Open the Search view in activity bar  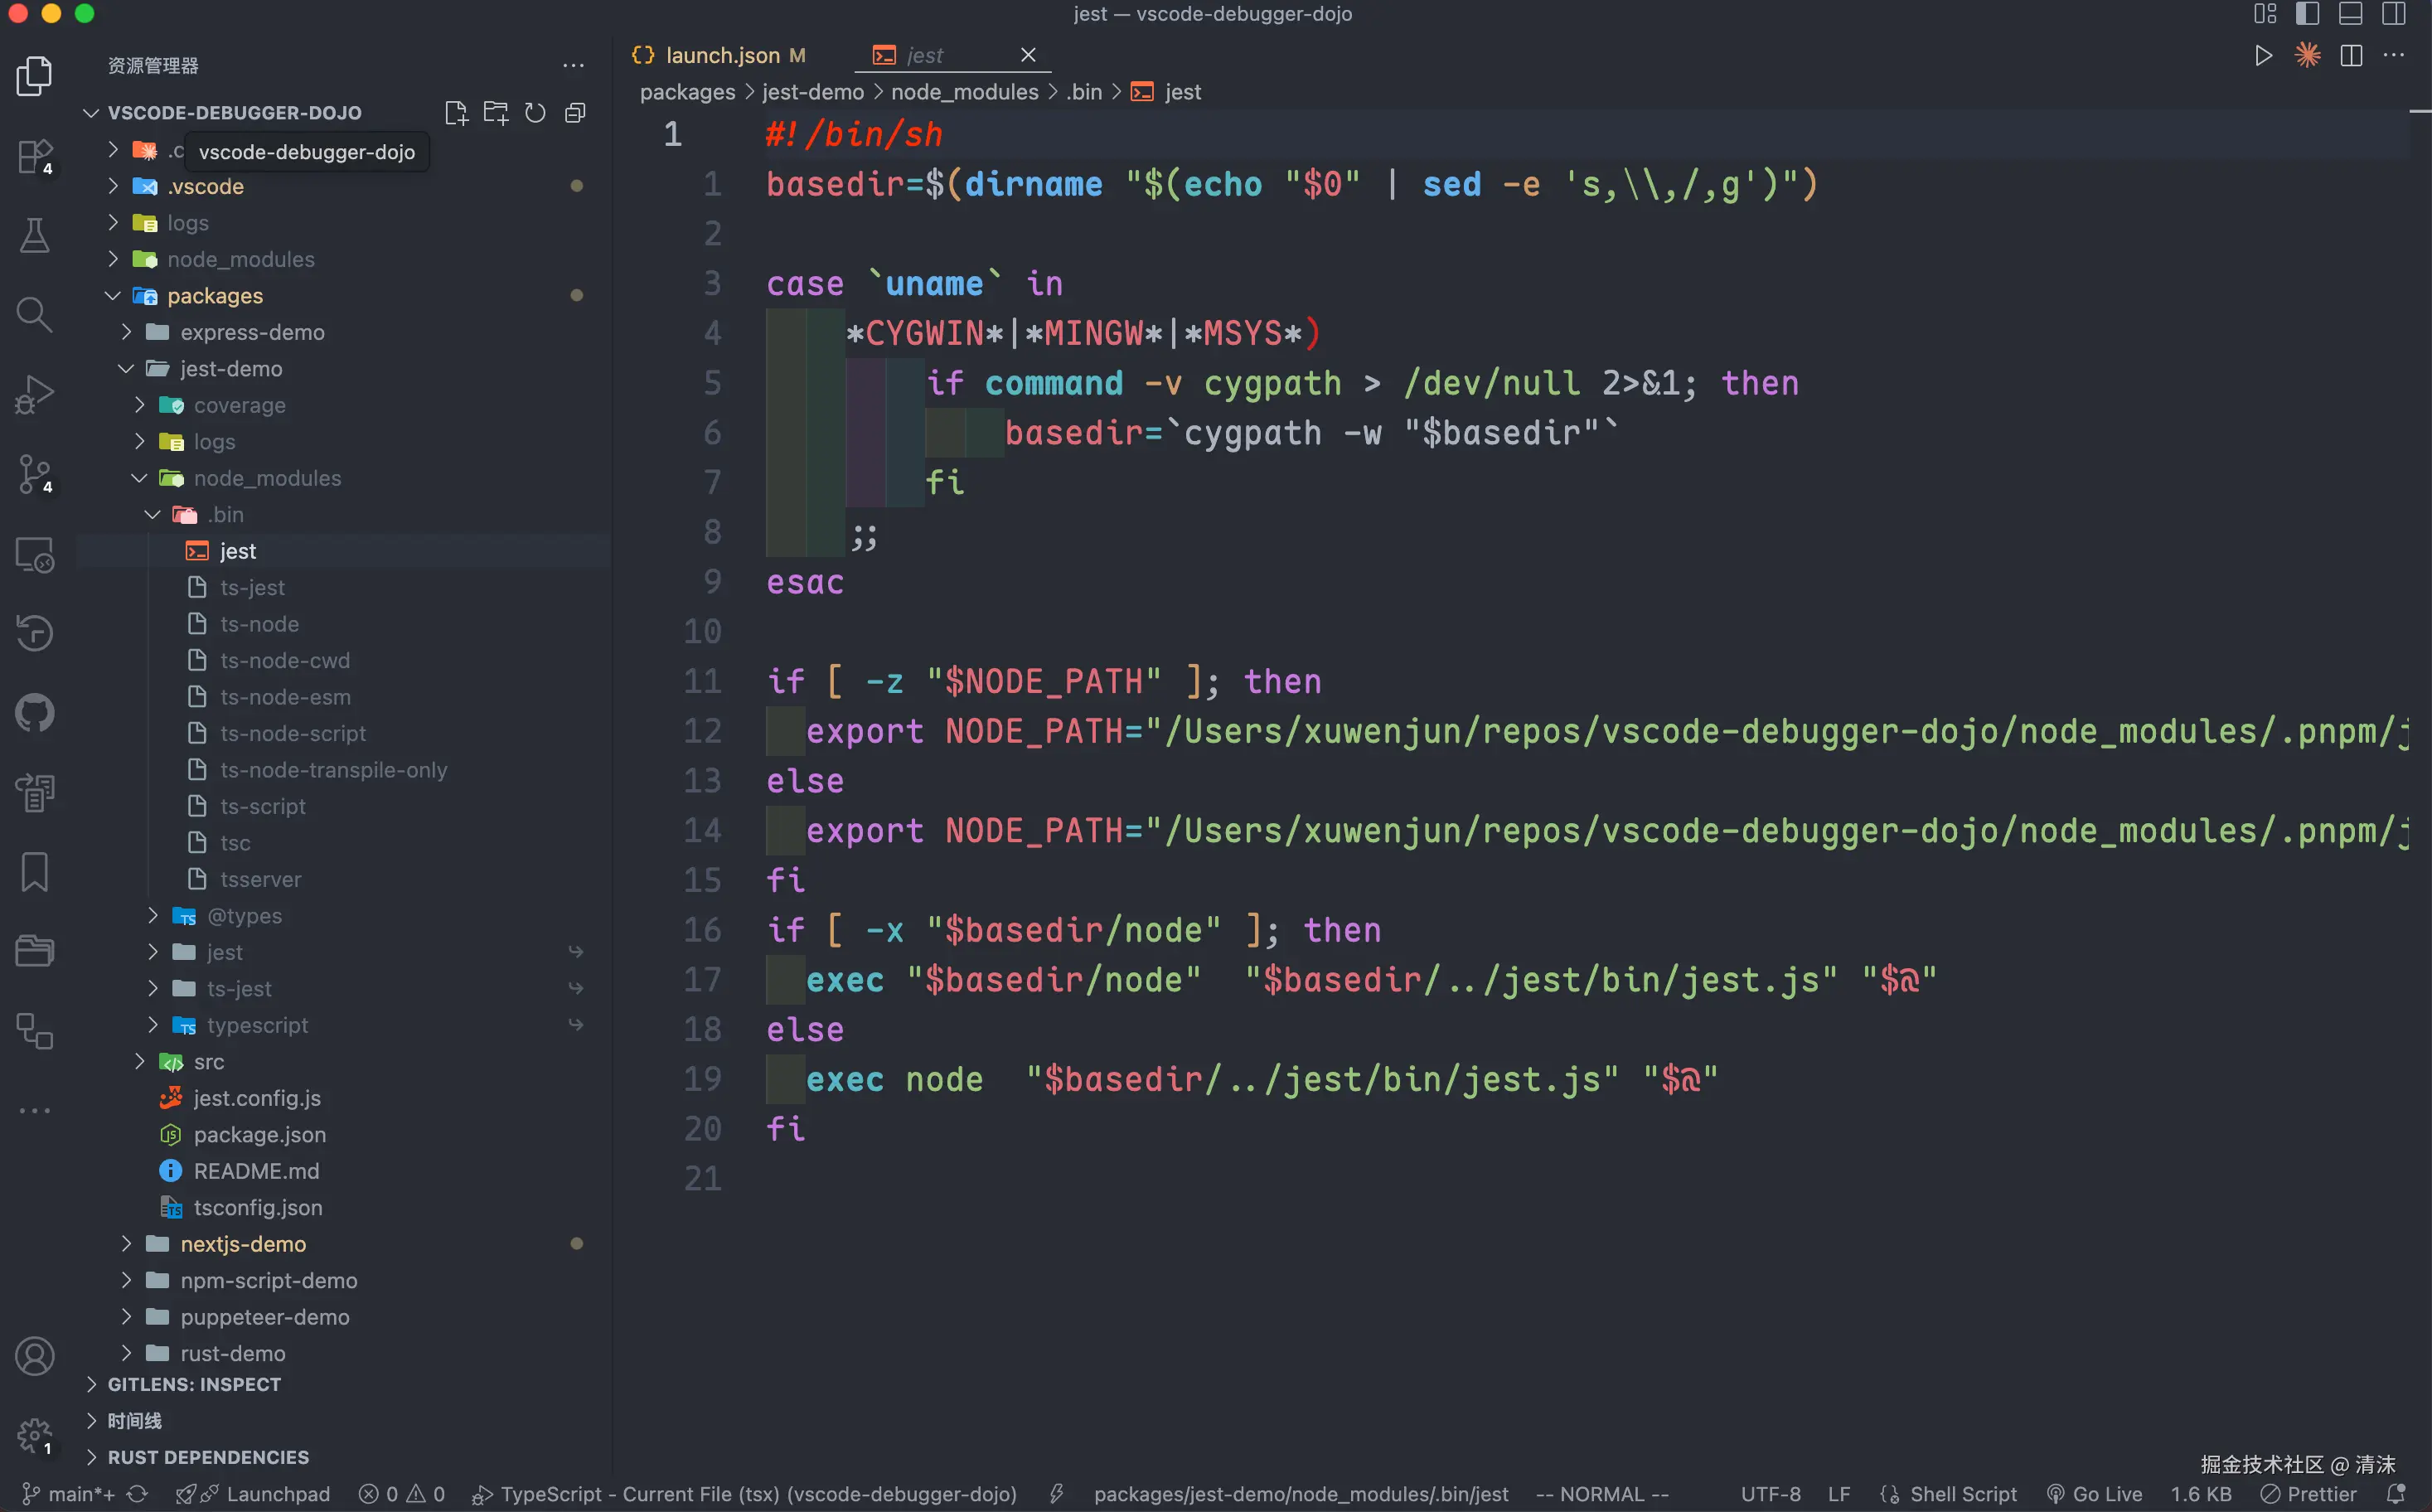tap(34, 315)
